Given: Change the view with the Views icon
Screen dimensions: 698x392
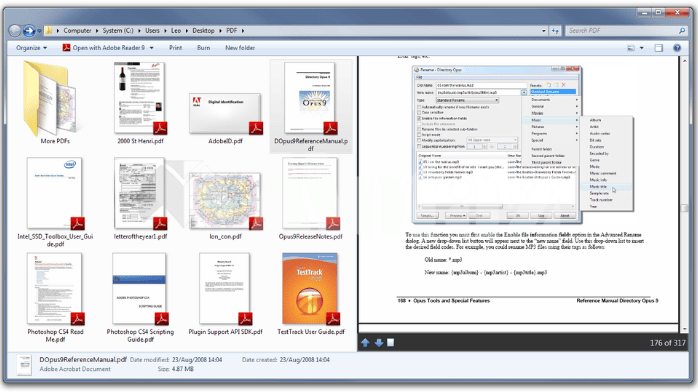Looking at the screenshot, I should 631,48.
